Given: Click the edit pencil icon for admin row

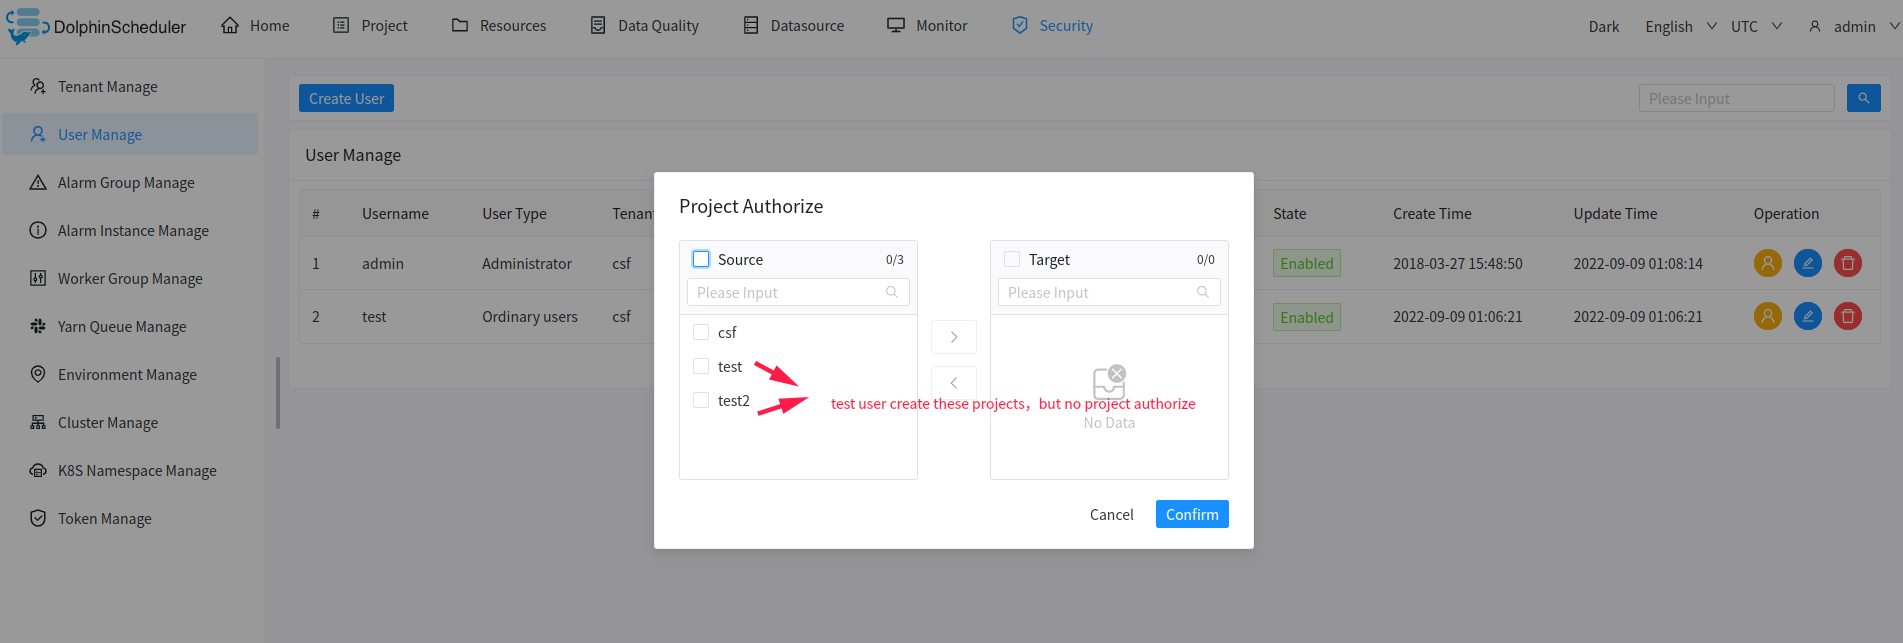Looking at the screenshot, I should click(x=1808, y=263).
